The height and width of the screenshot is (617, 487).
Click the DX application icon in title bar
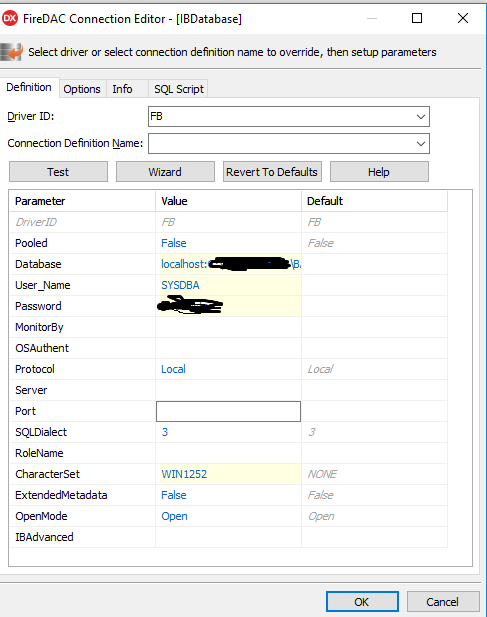(x=10, y=18)
